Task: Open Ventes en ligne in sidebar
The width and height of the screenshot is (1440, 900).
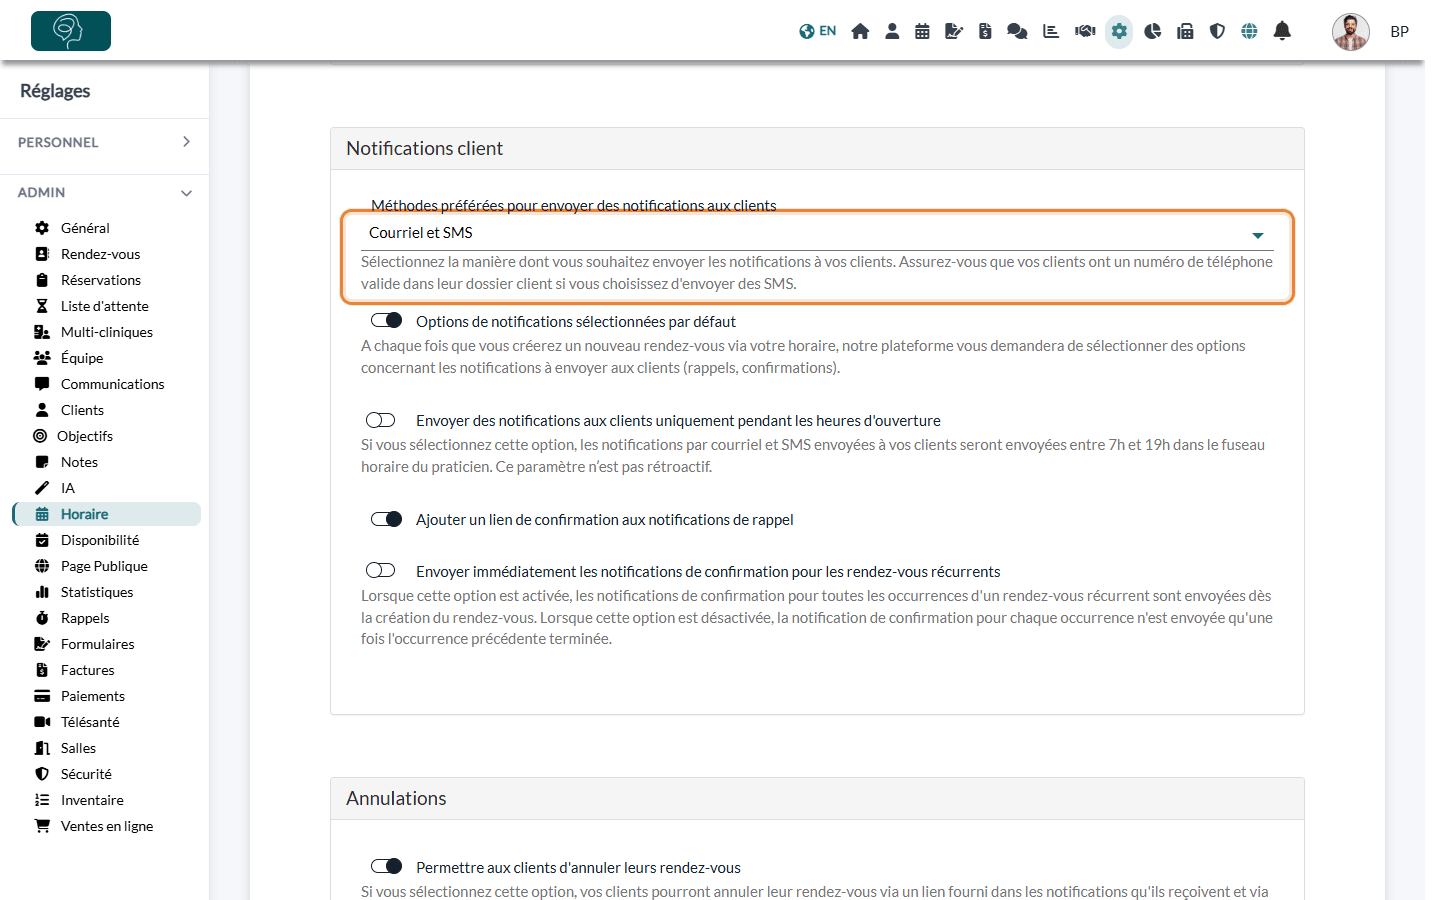Action: pyautogui.click(x=106, y=826)
